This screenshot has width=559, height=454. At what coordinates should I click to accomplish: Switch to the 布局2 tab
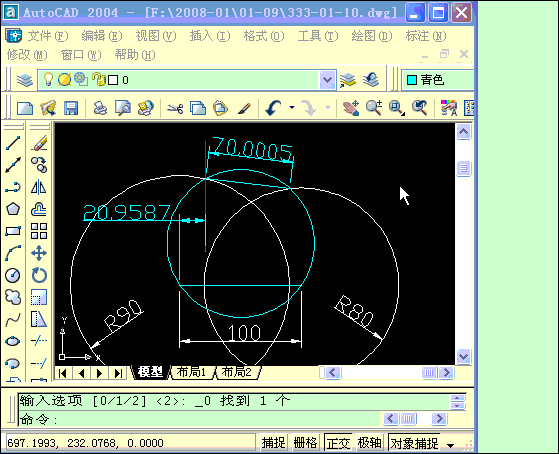coord(237,372)
